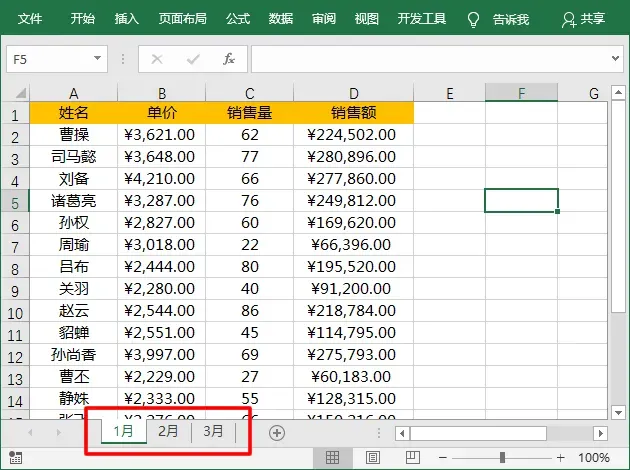
Task: Click horizontal scrollbar left arrow
Action: coord(402,433)
